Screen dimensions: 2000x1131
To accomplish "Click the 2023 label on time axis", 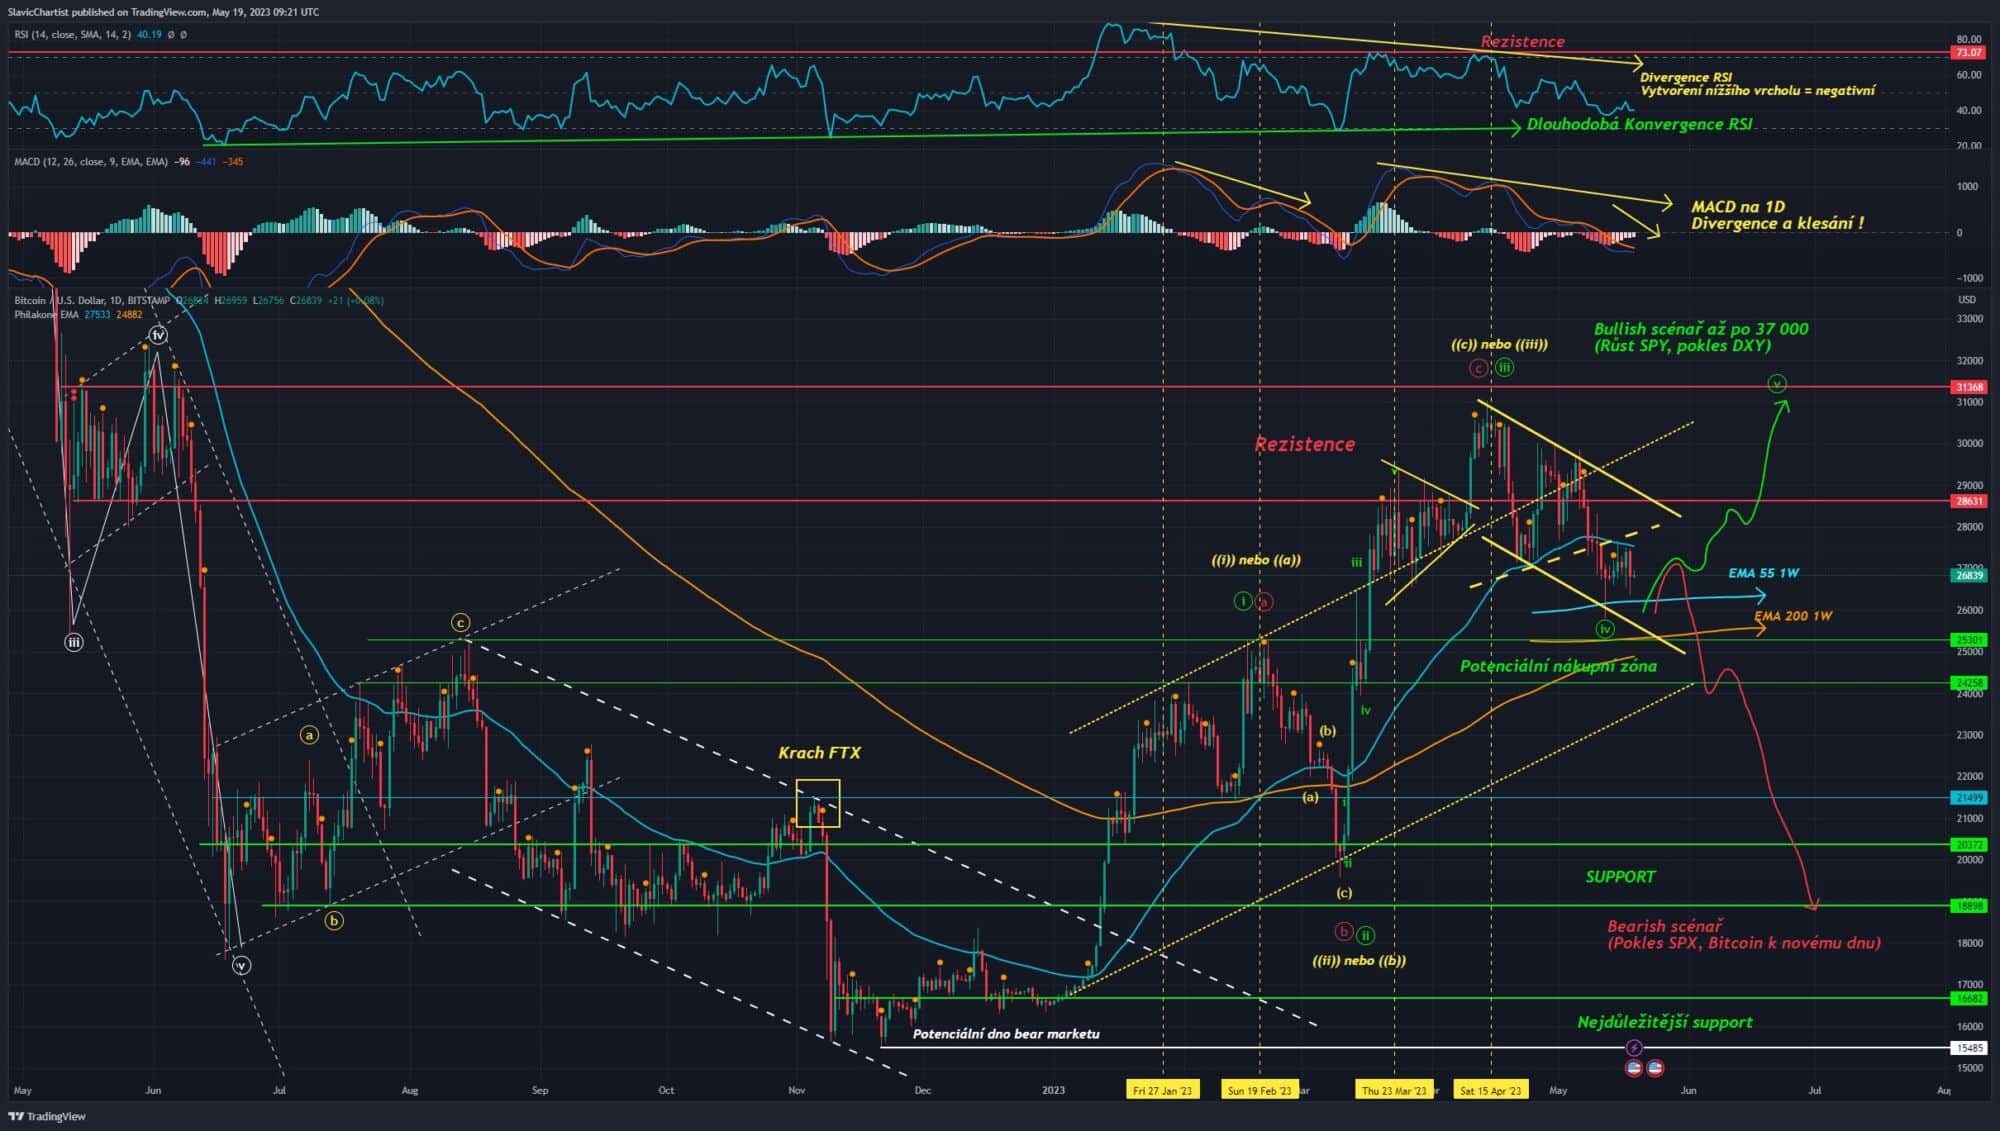I will tap(1053, 1090).
